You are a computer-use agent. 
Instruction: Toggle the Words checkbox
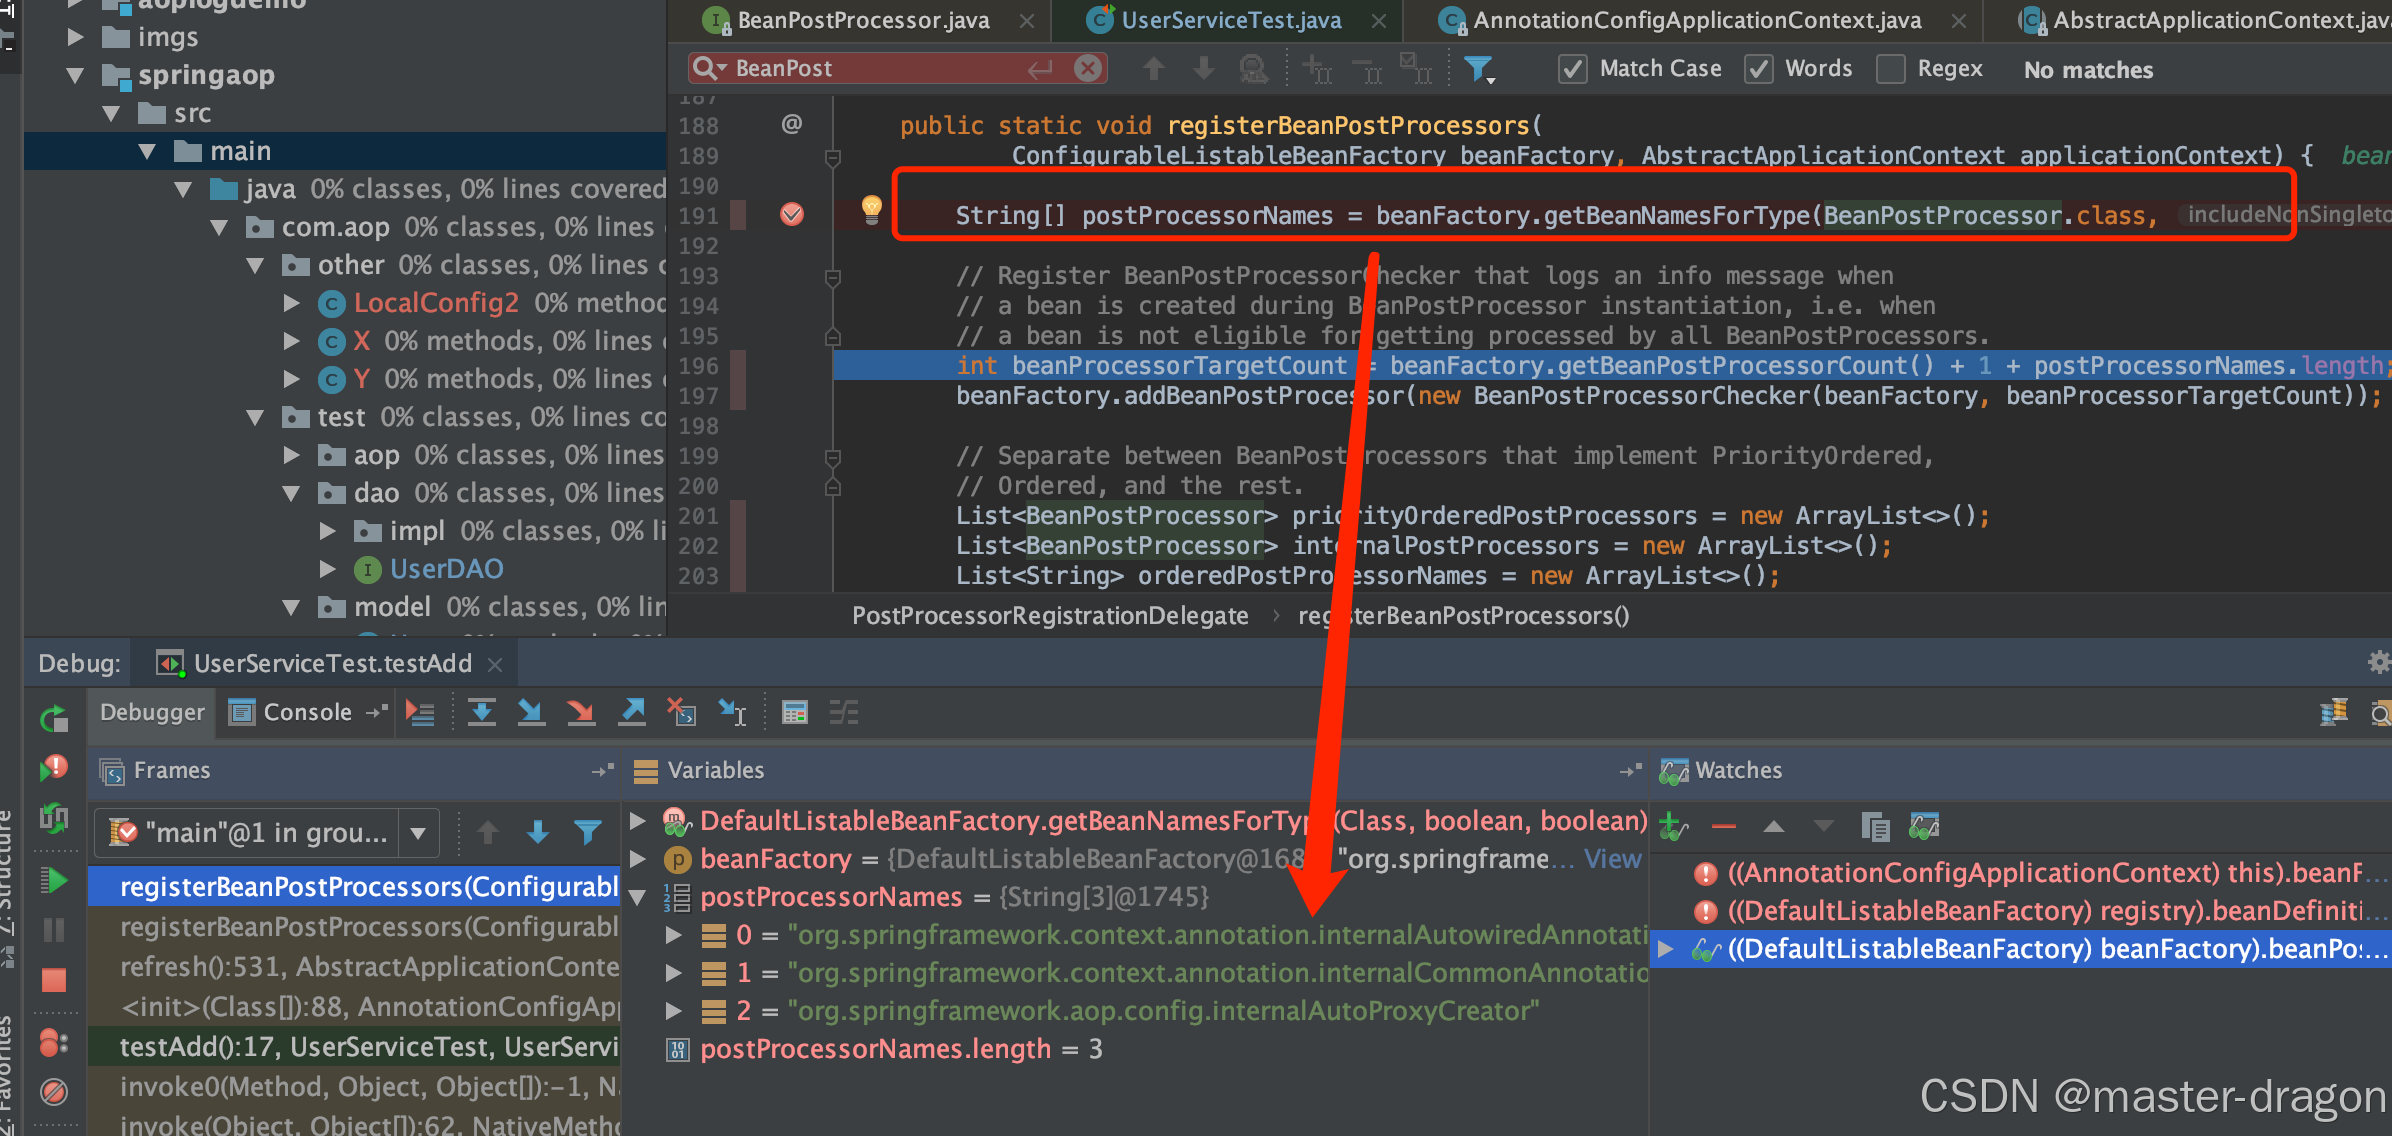click(1758, 69)
